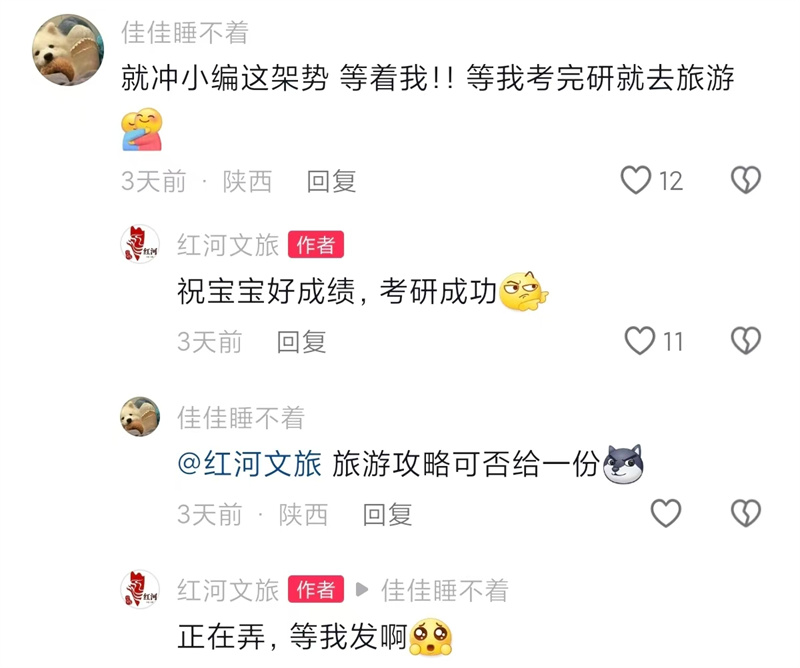Tap broken heart on 祝宝宝好成绩 reply
The height and width of the screenshot is (668, 800).
click(x=745, y=341)
